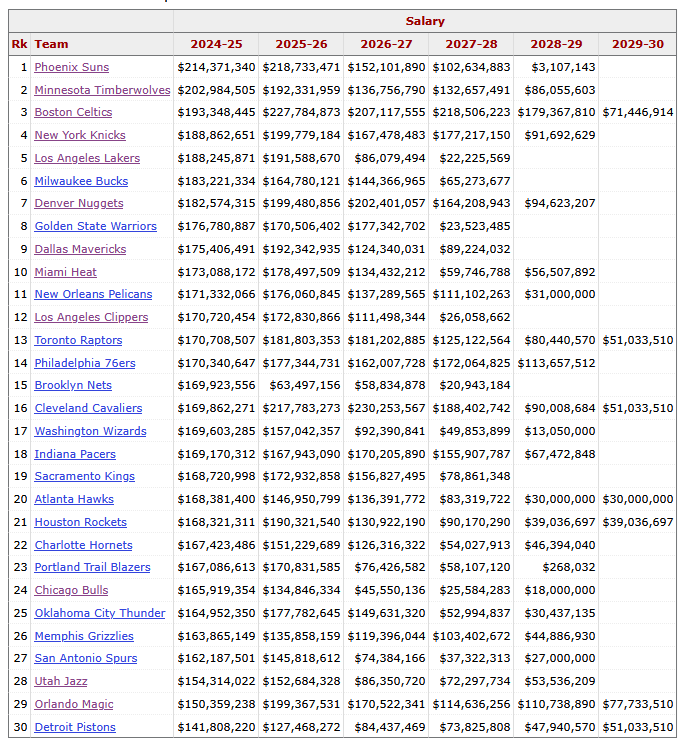Sort table by the Rk column header

(19, 44)
